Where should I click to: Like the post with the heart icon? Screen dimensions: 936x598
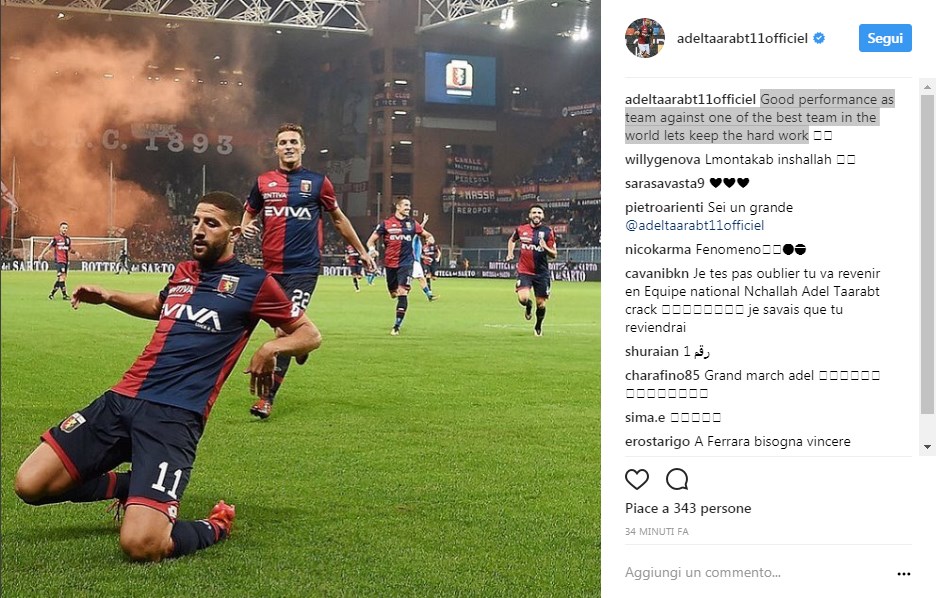[x=636, y=479]
